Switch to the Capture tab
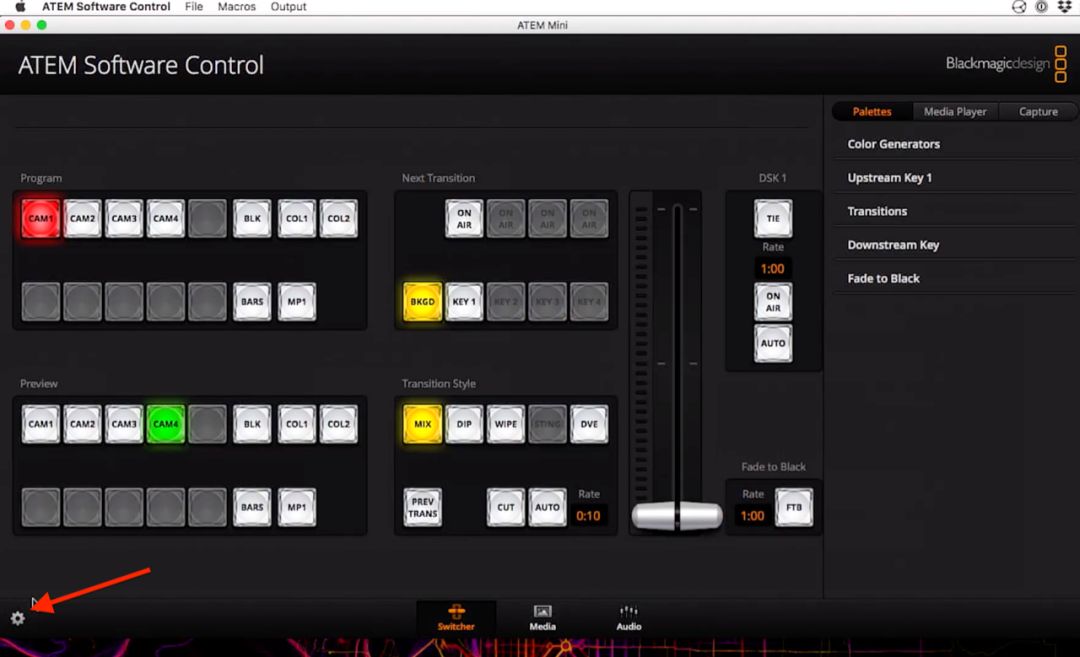The image size is (1080, 657). tap(1038, 112)
